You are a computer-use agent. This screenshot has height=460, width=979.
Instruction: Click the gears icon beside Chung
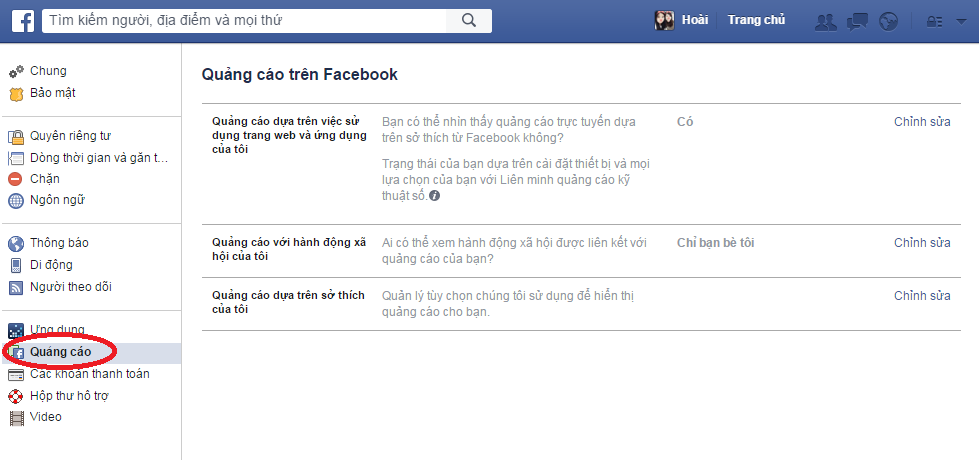coord(16,72)
